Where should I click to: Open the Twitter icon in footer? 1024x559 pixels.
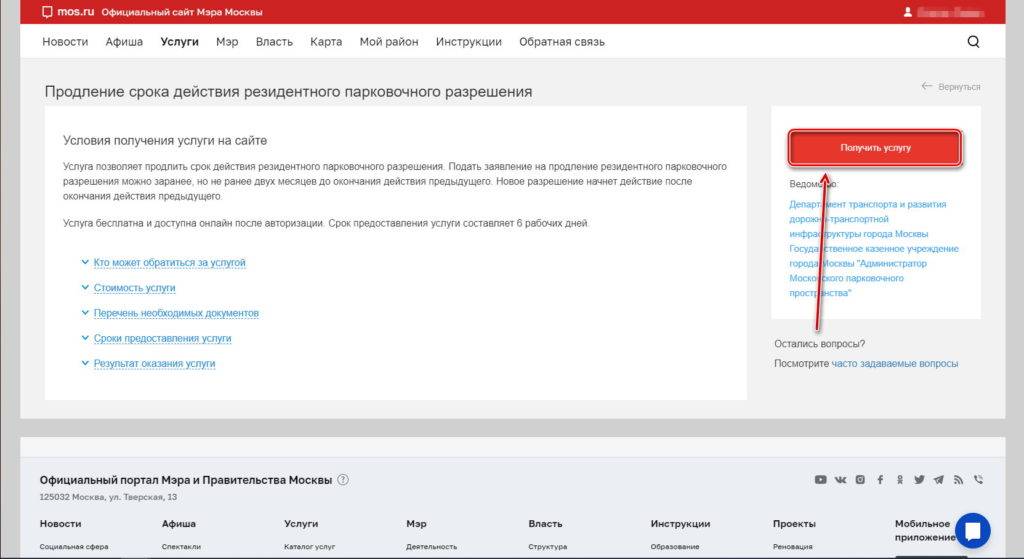(919, 480)
